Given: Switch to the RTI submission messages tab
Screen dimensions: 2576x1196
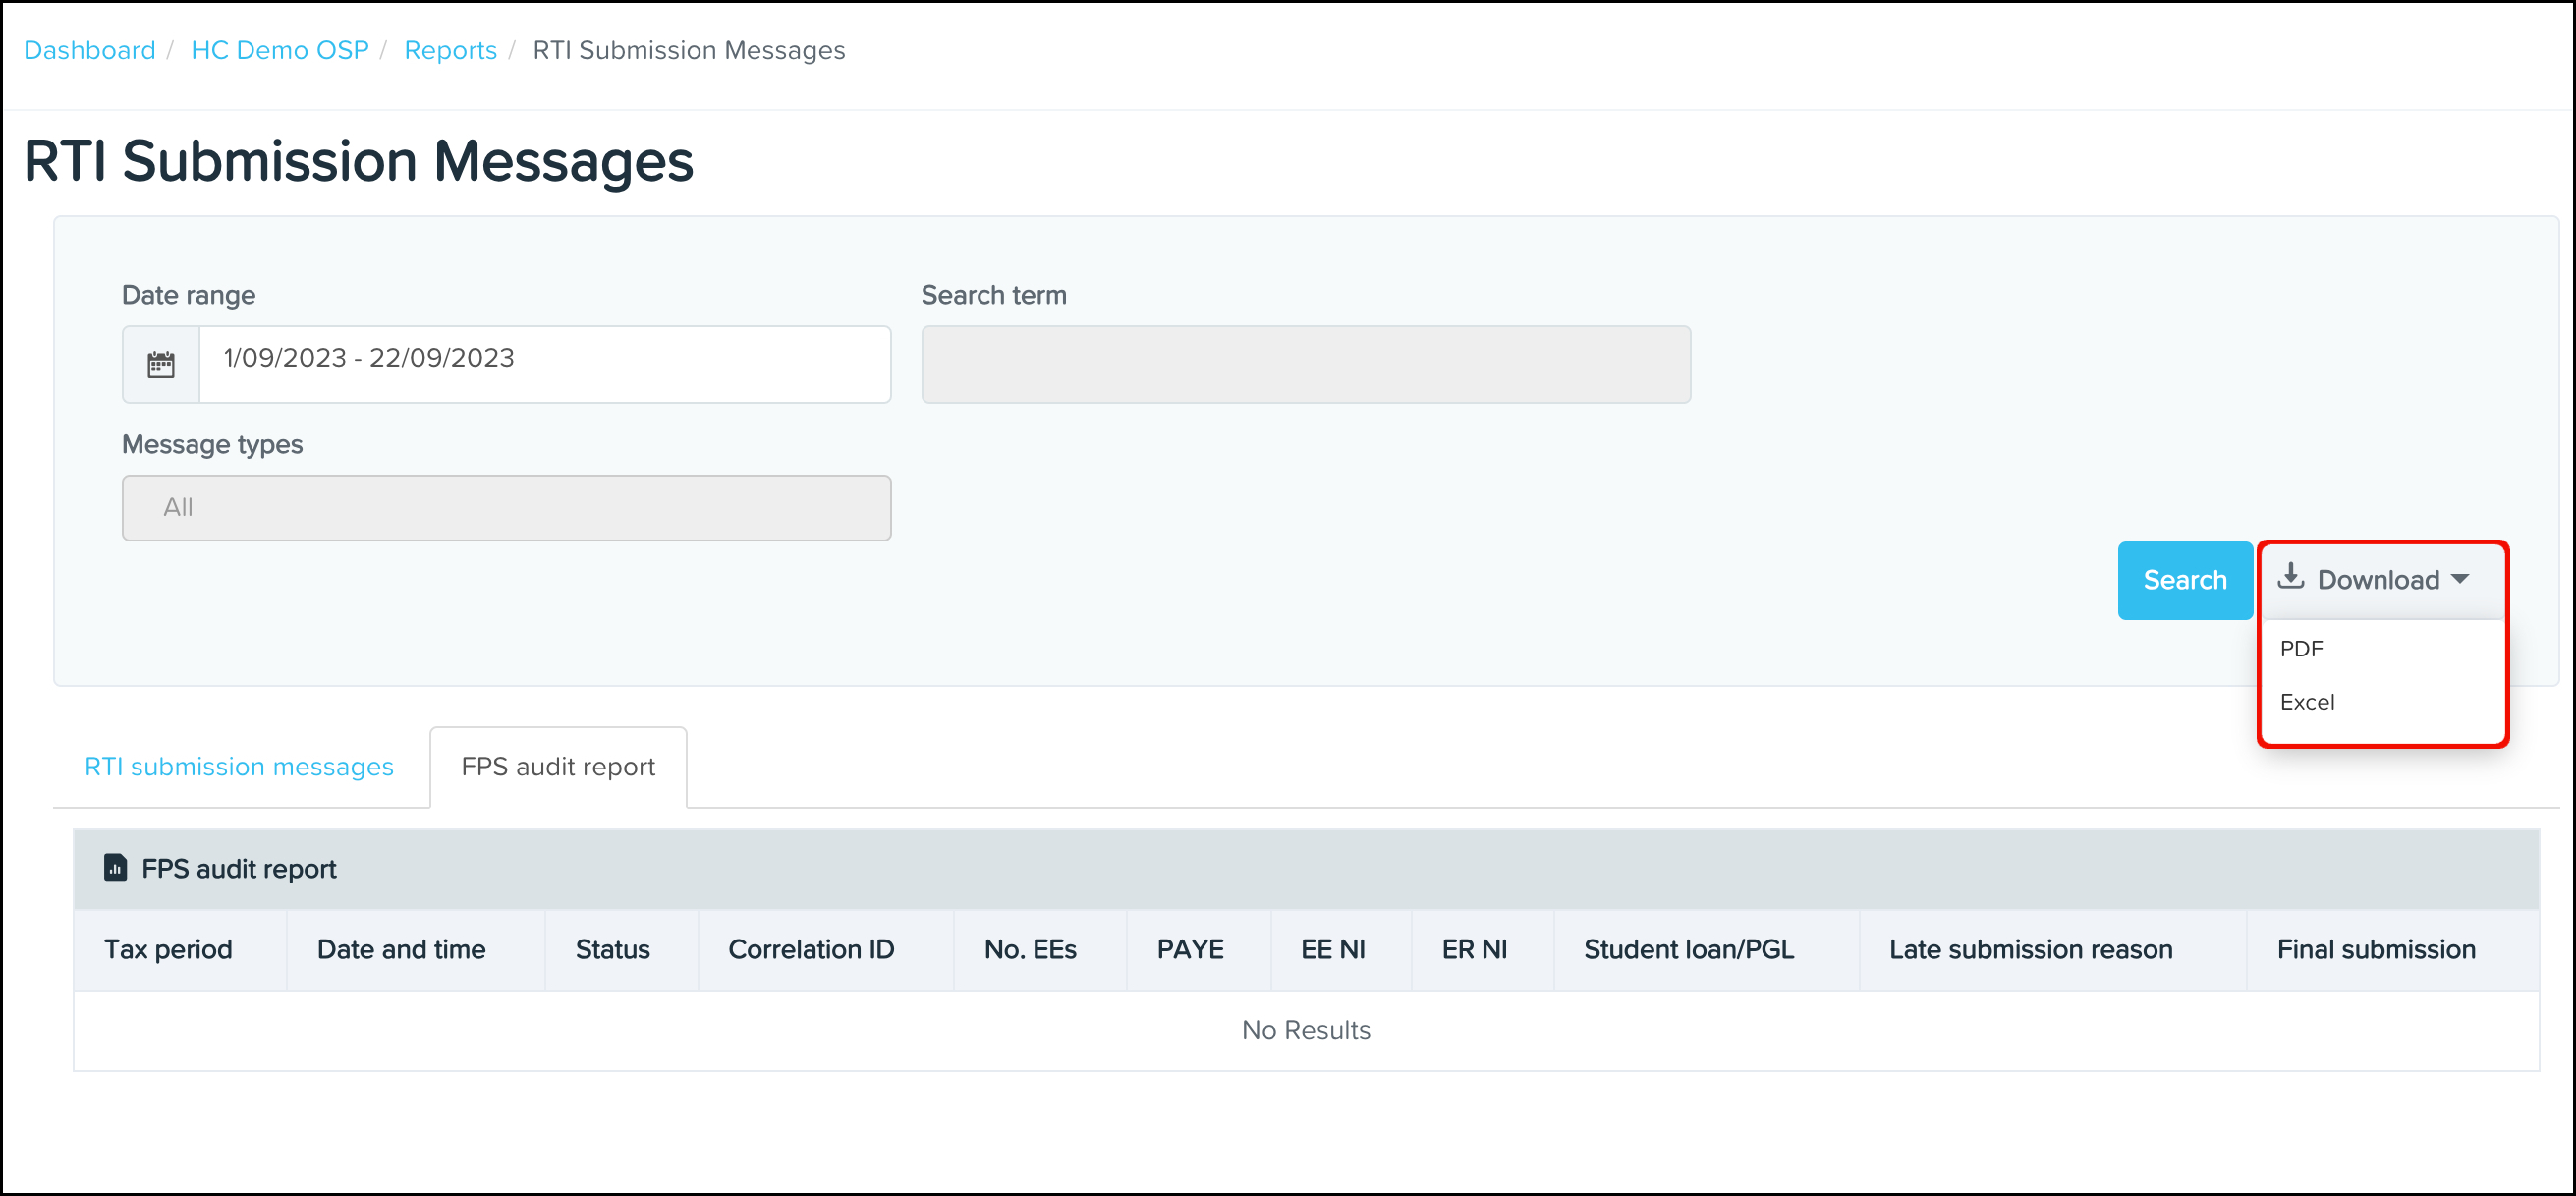Looking at the screenshot, I should [x=239, y=766].
